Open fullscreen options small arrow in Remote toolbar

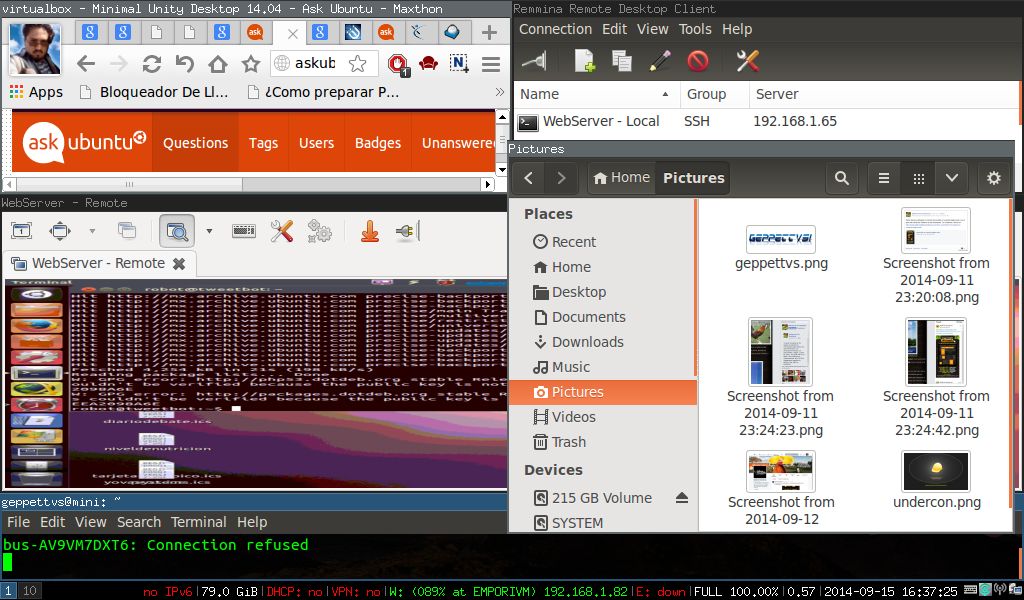[92, 230]
